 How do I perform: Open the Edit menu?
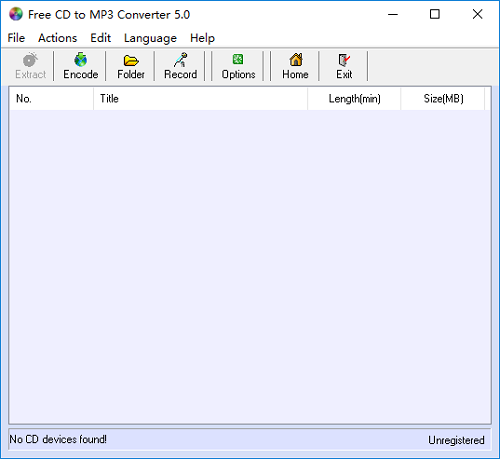(101, 38)
